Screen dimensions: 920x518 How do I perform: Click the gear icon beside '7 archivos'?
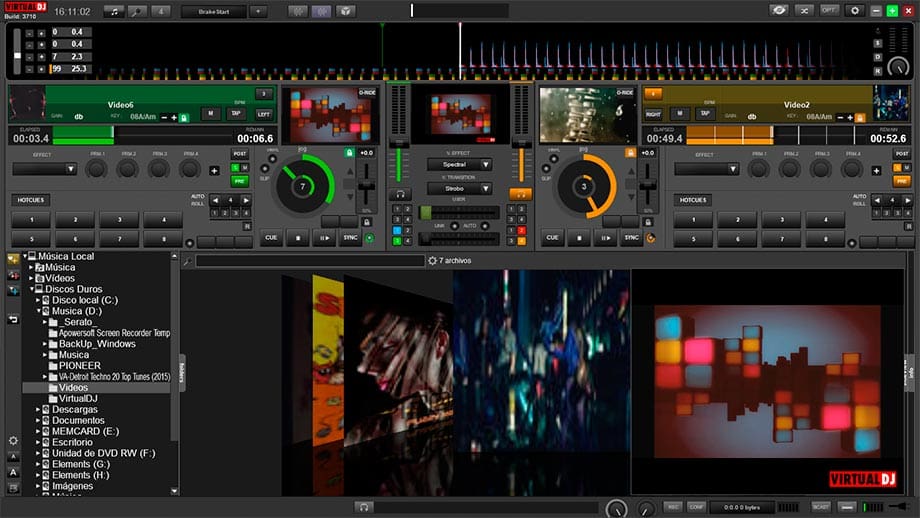point(432,260)
